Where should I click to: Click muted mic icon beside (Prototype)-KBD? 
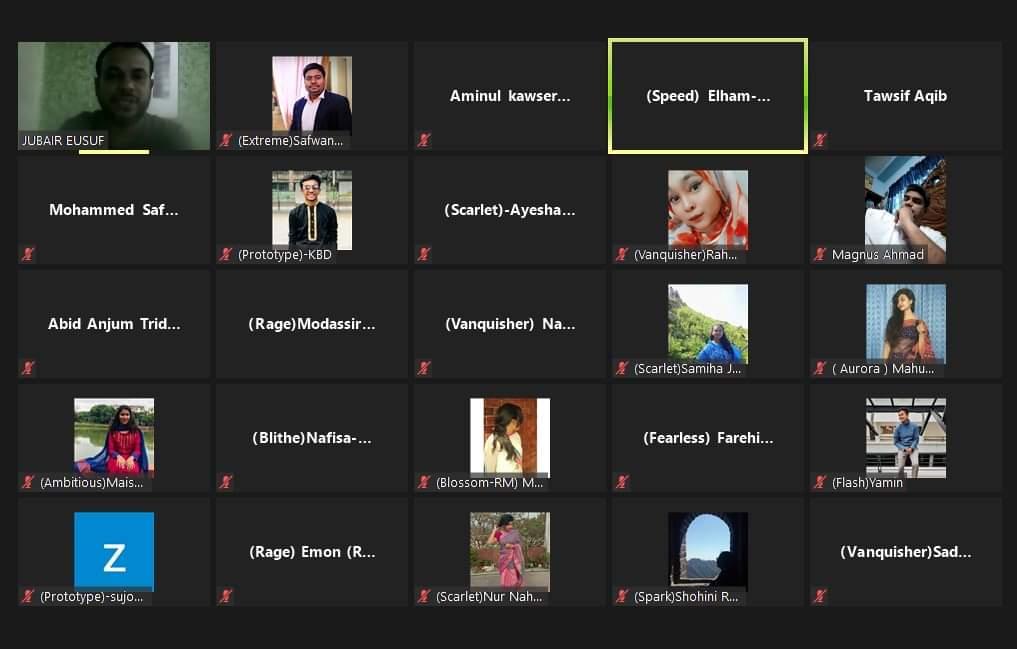click(226, 254)
